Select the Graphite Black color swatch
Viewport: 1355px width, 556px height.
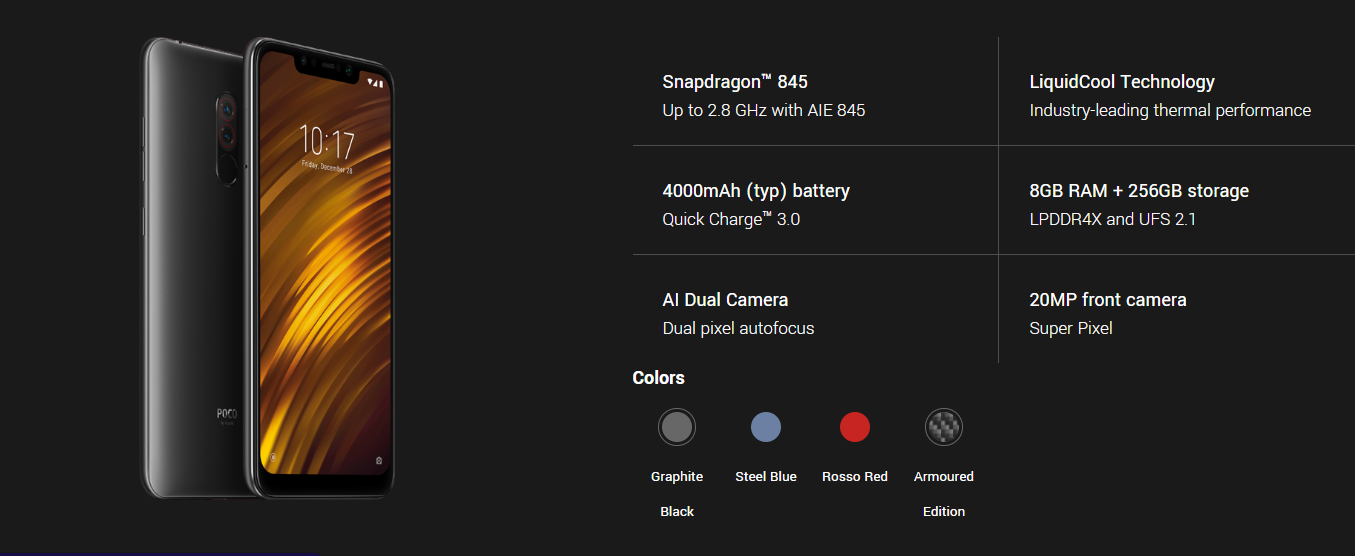coord(677,428)
